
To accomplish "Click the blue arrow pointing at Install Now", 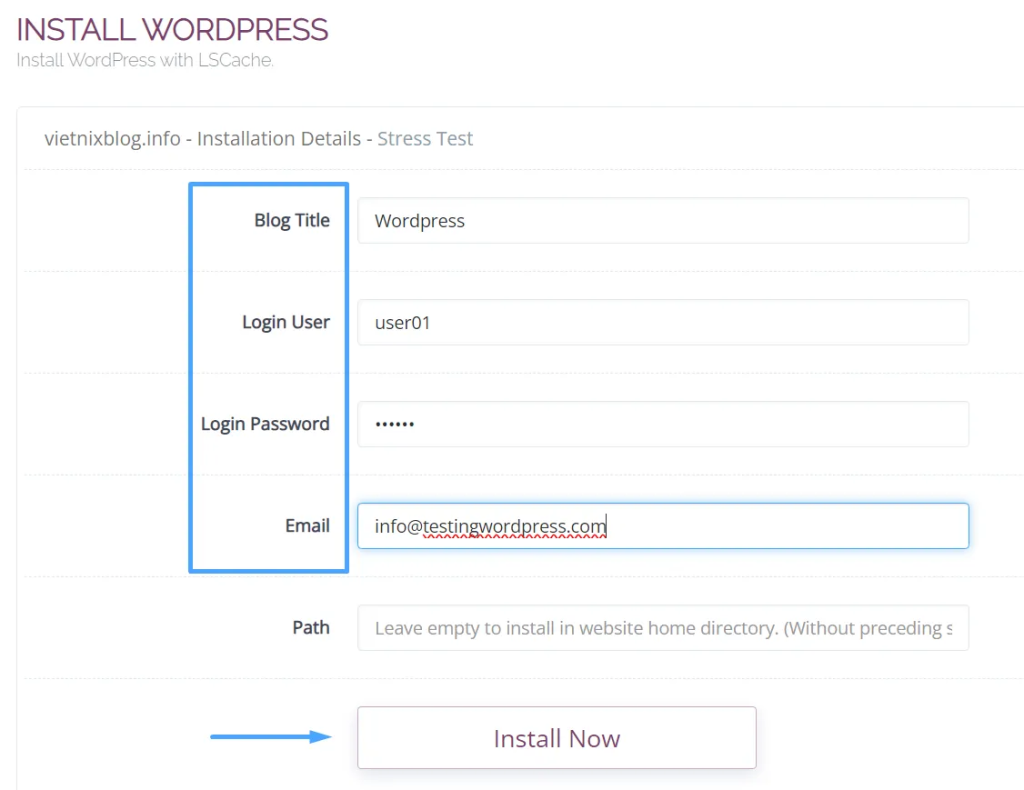I will (270, 737).
